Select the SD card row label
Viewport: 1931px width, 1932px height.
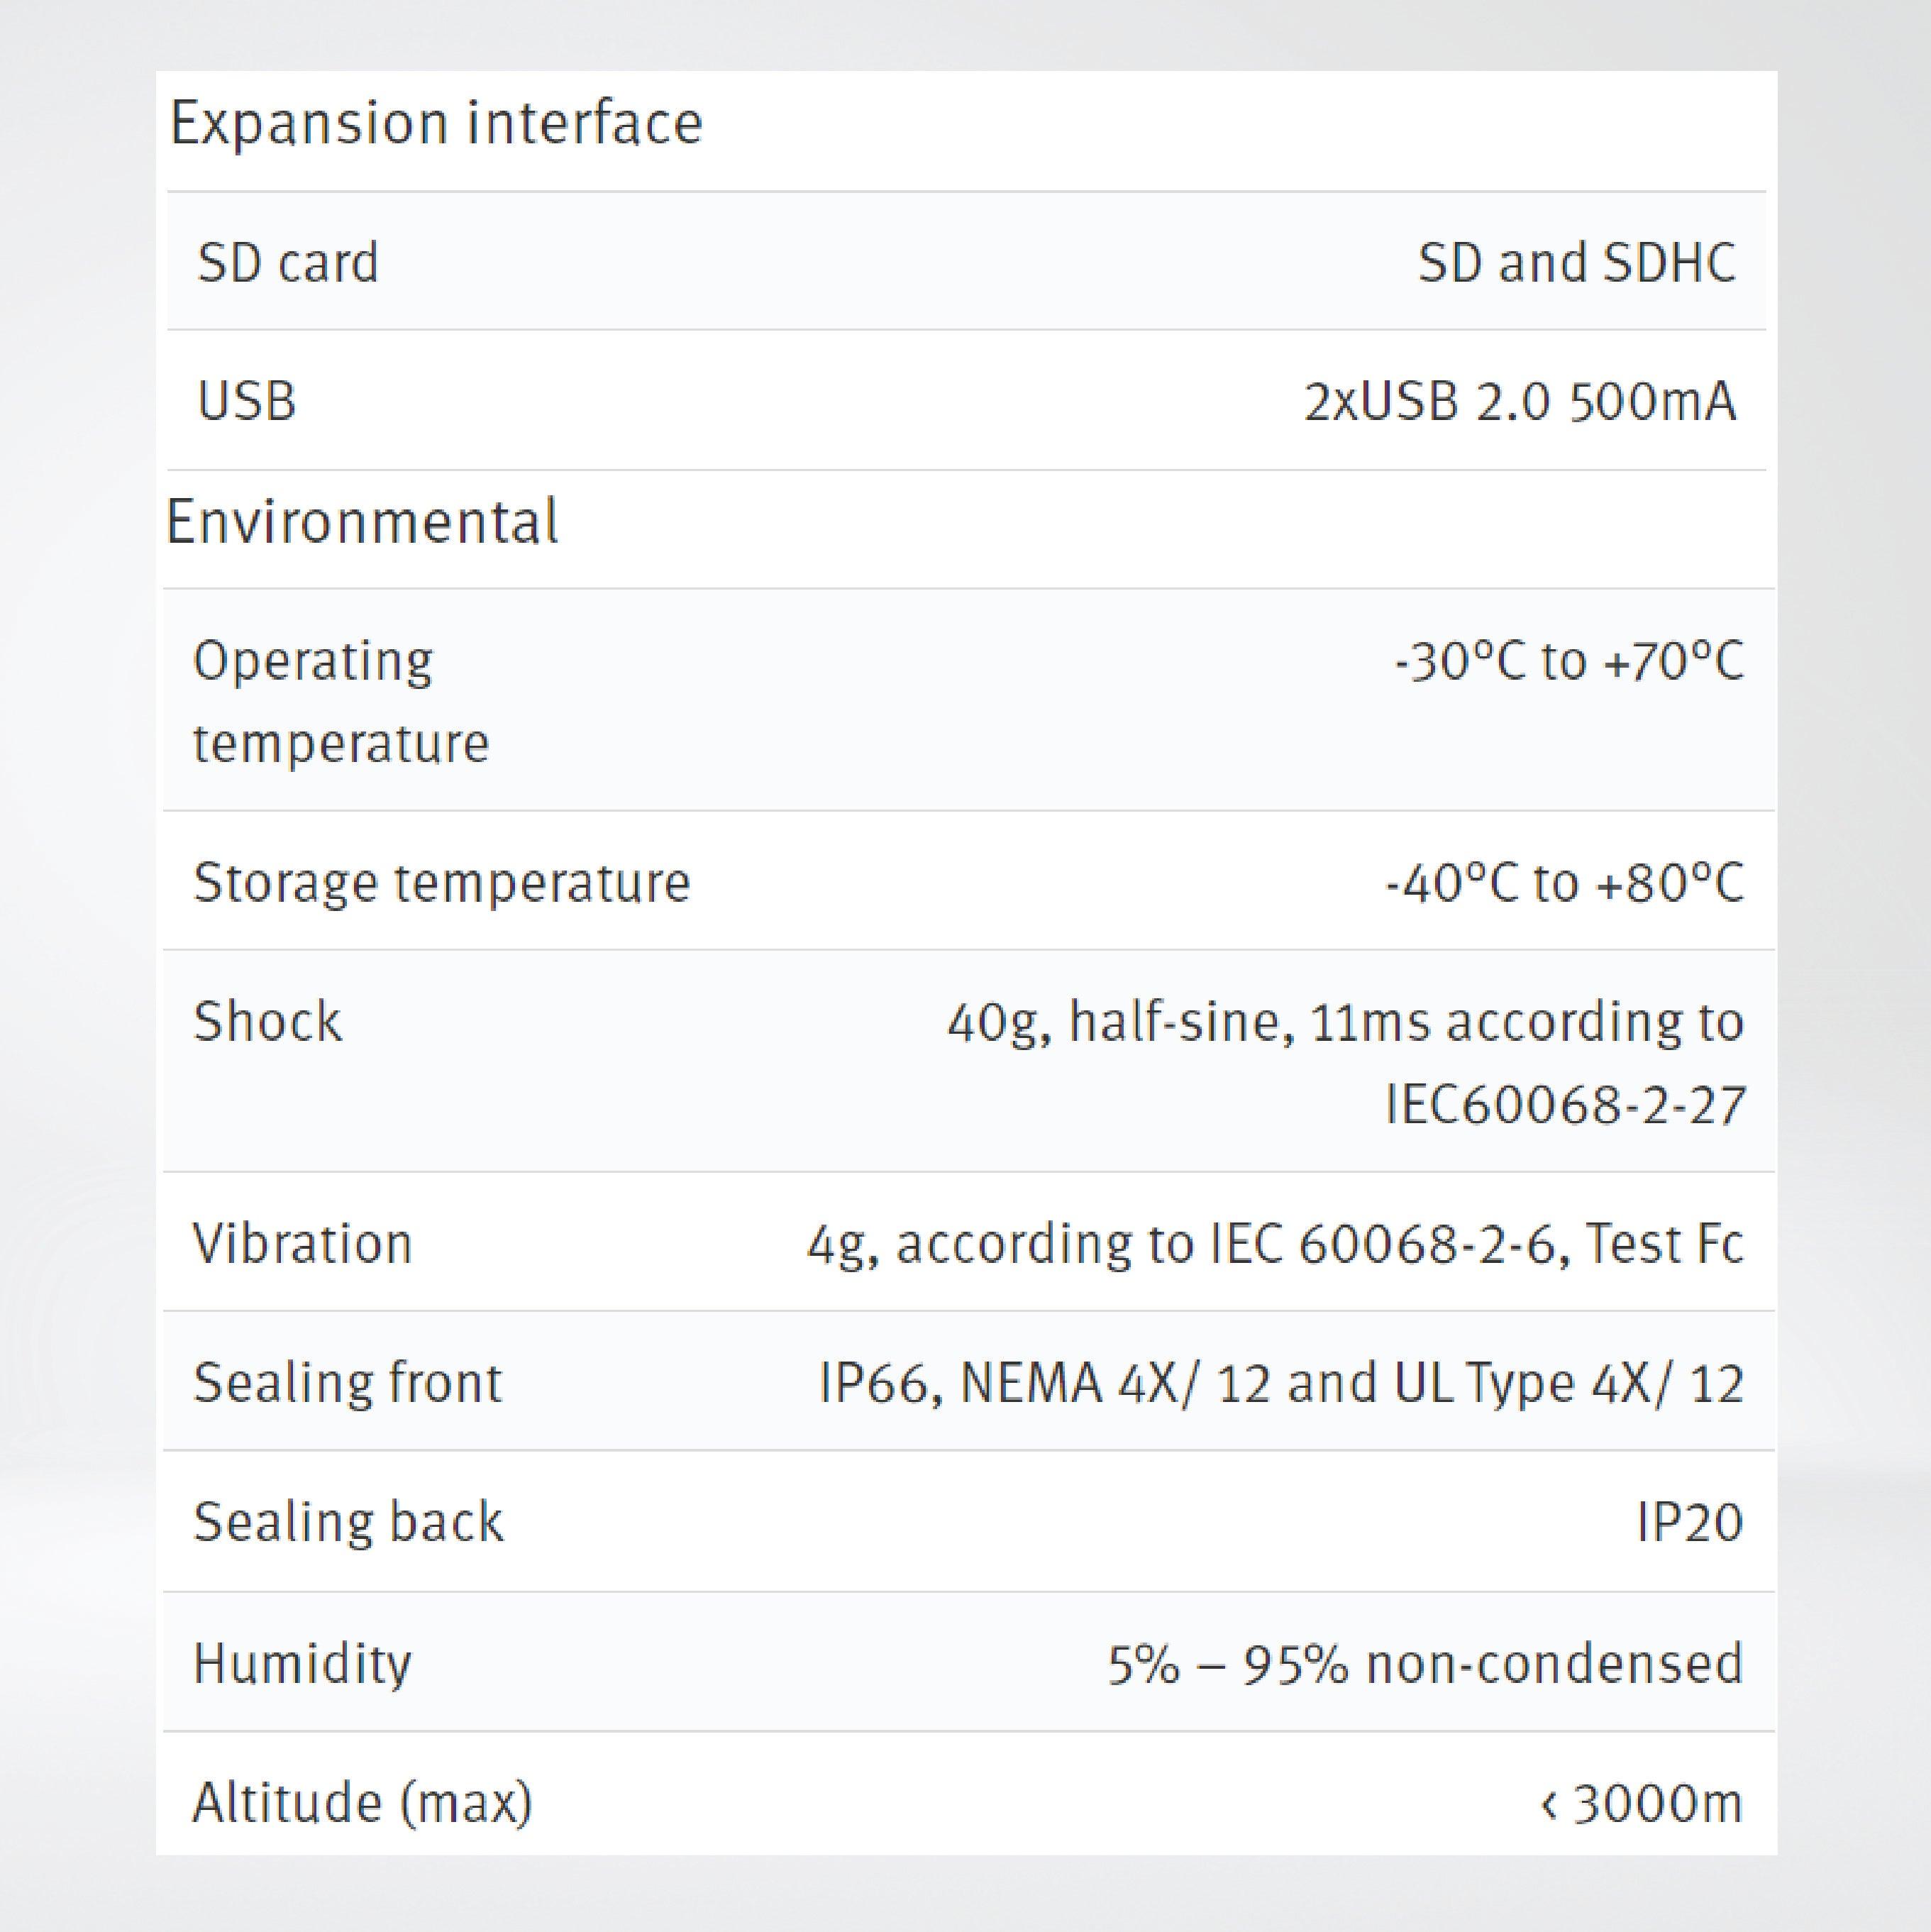[x=288, y=263]
